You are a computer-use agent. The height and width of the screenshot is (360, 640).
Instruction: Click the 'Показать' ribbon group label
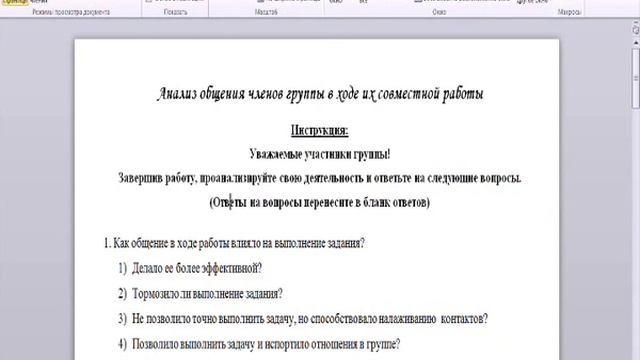(x=176, y=12)
